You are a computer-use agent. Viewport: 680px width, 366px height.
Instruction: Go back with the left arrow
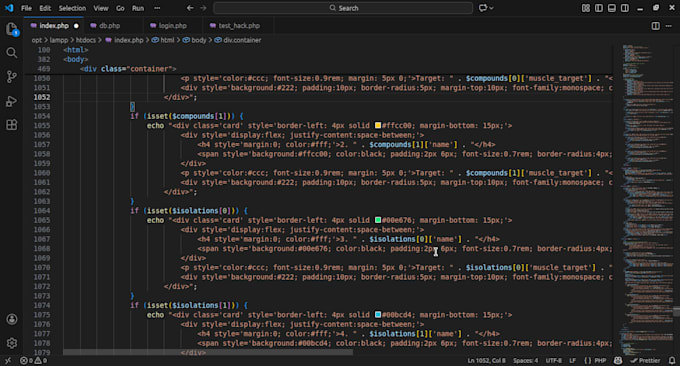[x=190, y=8]
